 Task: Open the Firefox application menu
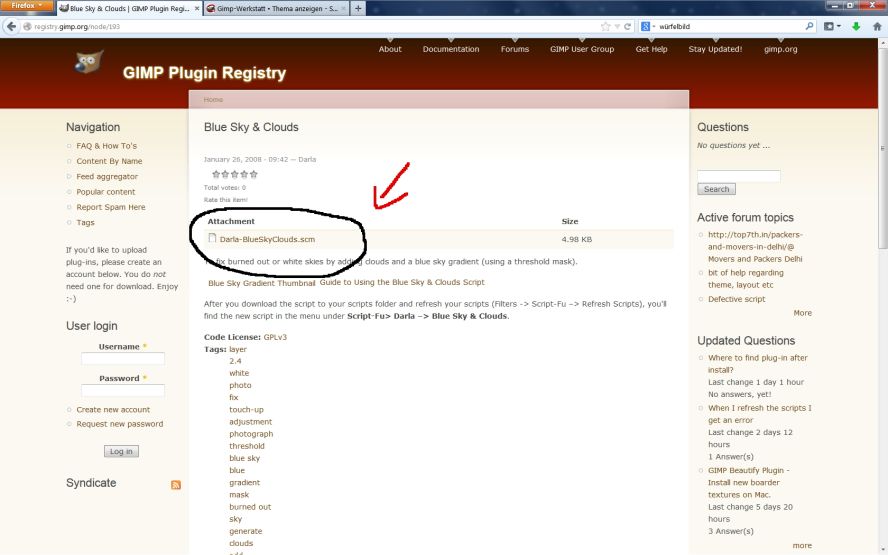[27, 6]
